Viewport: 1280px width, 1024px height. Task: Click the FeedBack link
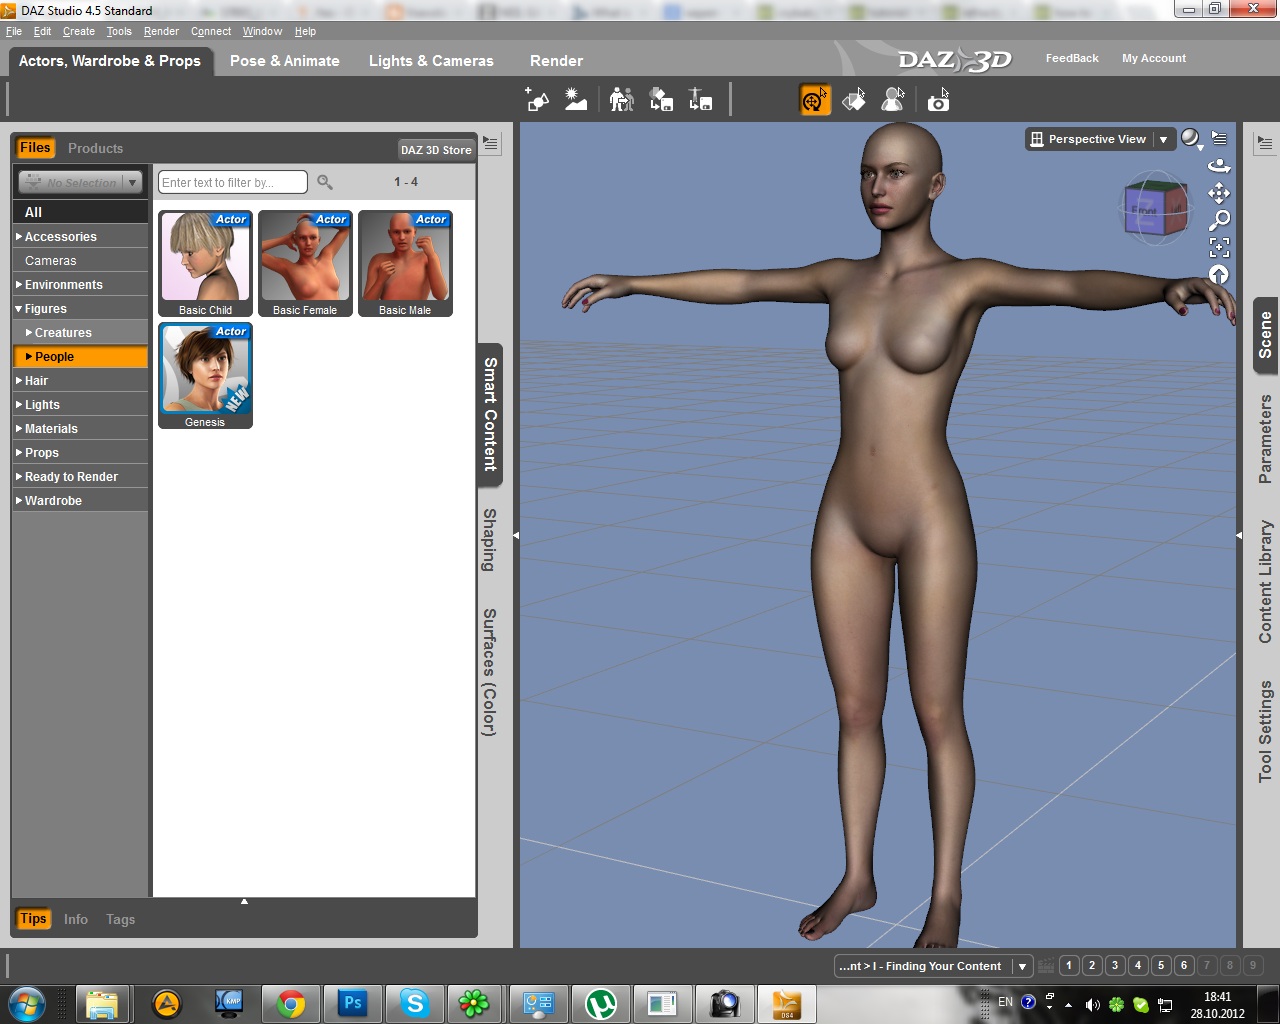1072,58
